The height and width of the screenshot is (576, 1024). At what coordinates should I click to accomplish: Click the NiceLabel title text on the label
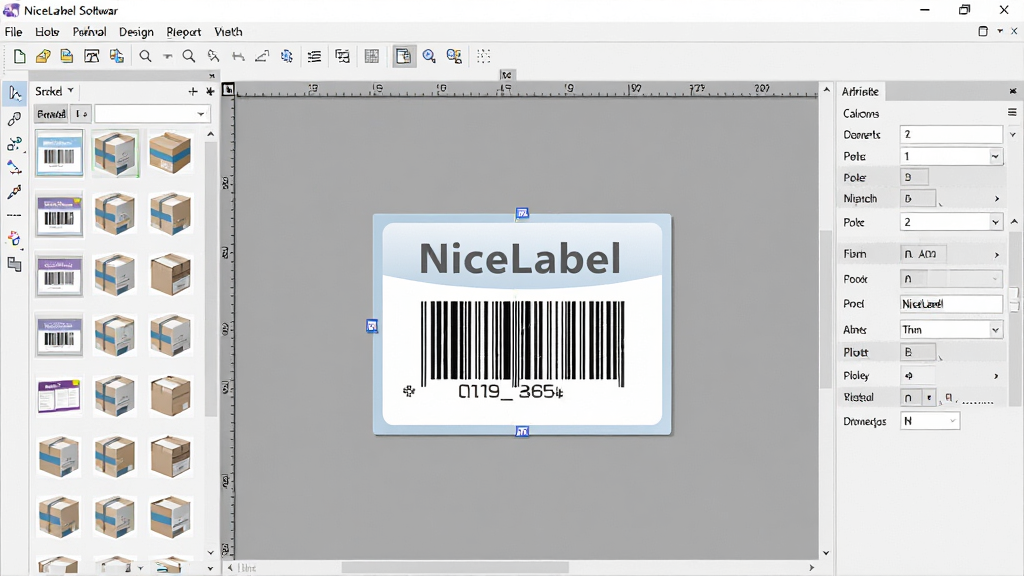pos(520,258)
